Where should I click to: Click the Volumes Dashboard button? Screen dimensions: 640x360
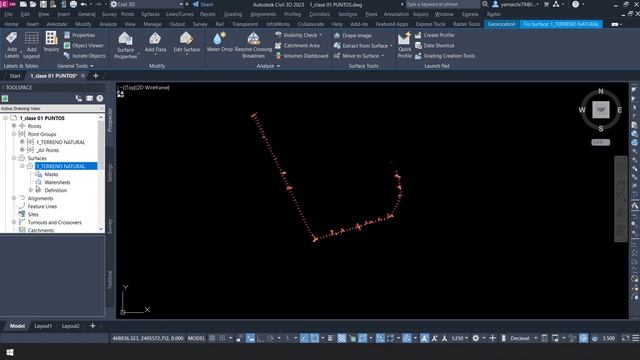point(302,56)
